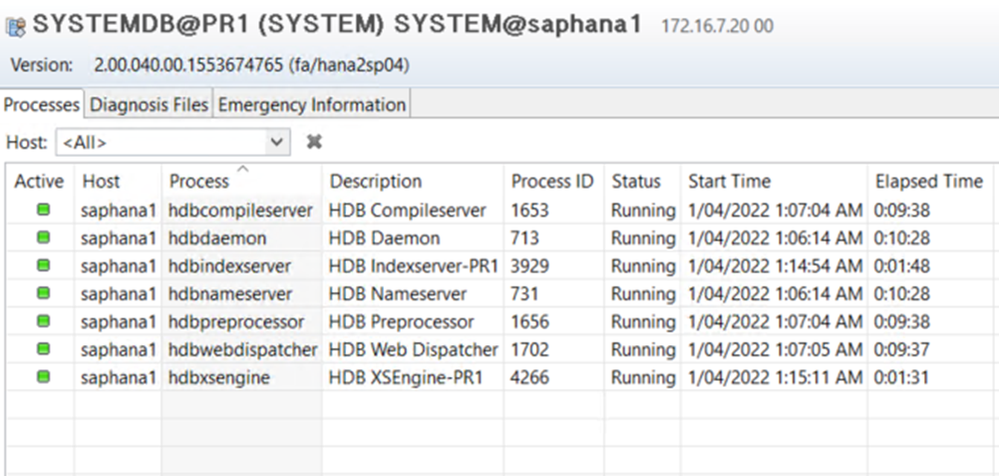Clear the host filter with the X icon
Viewport: 999px width, 476px height.
pos(313,141)
